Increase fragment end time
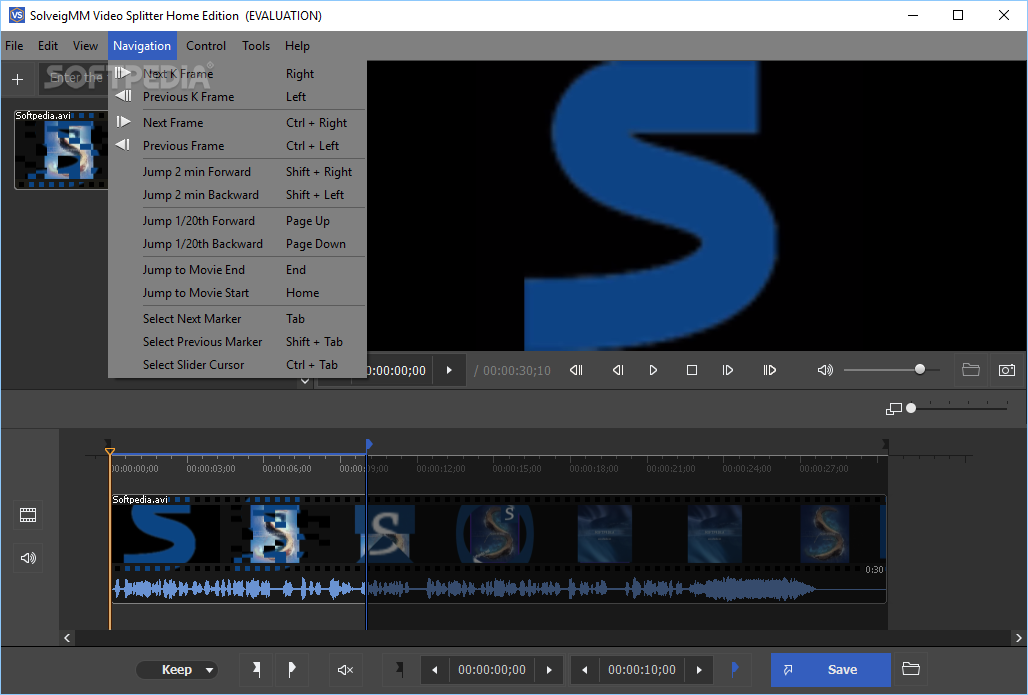Screen dimensions: 1028x695 coord(699,670)
